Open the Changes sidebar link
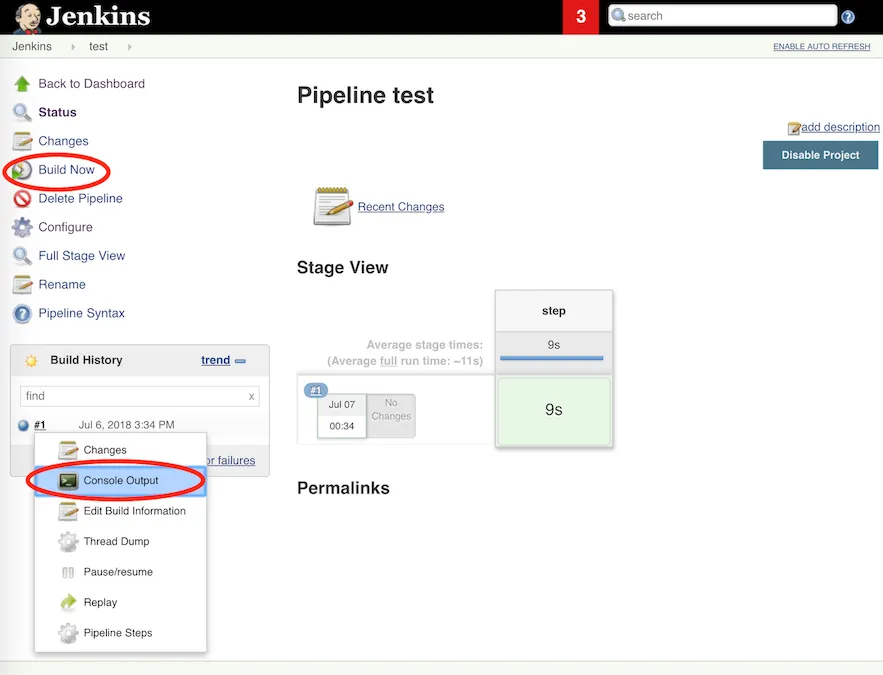The width and height of the screenshot is (883, 675). pyautogui.click(x=63, y=141)
